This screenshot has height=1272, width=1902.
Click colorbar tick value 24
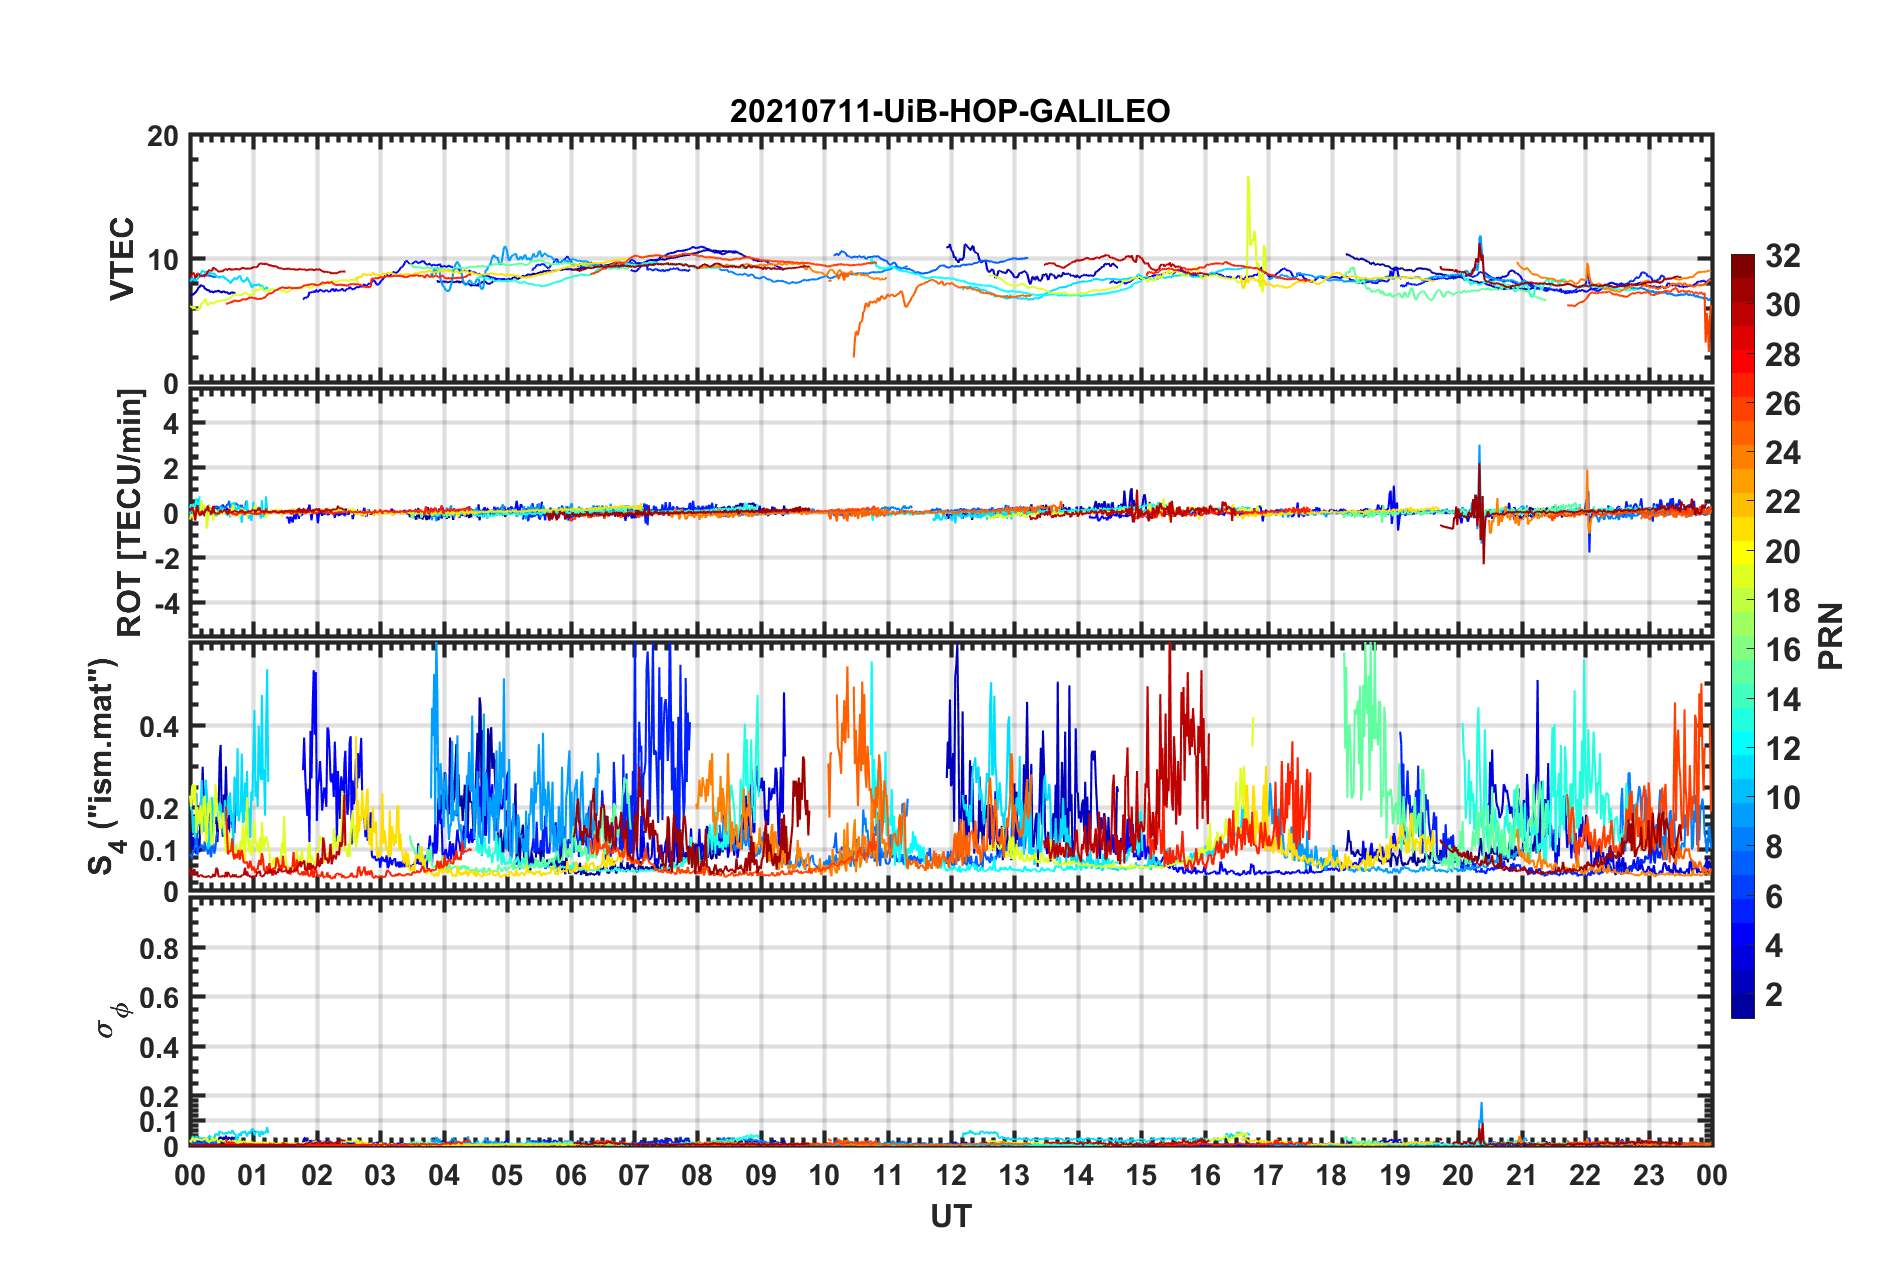coord(1782,453)
